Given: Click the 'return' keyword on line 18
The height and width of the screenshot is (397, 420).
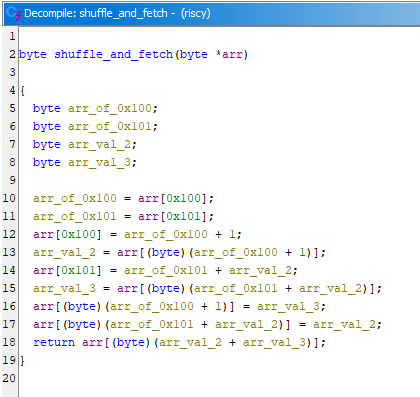Looking at the screenshot, I should pyautogui.click(x=54, y=342).
